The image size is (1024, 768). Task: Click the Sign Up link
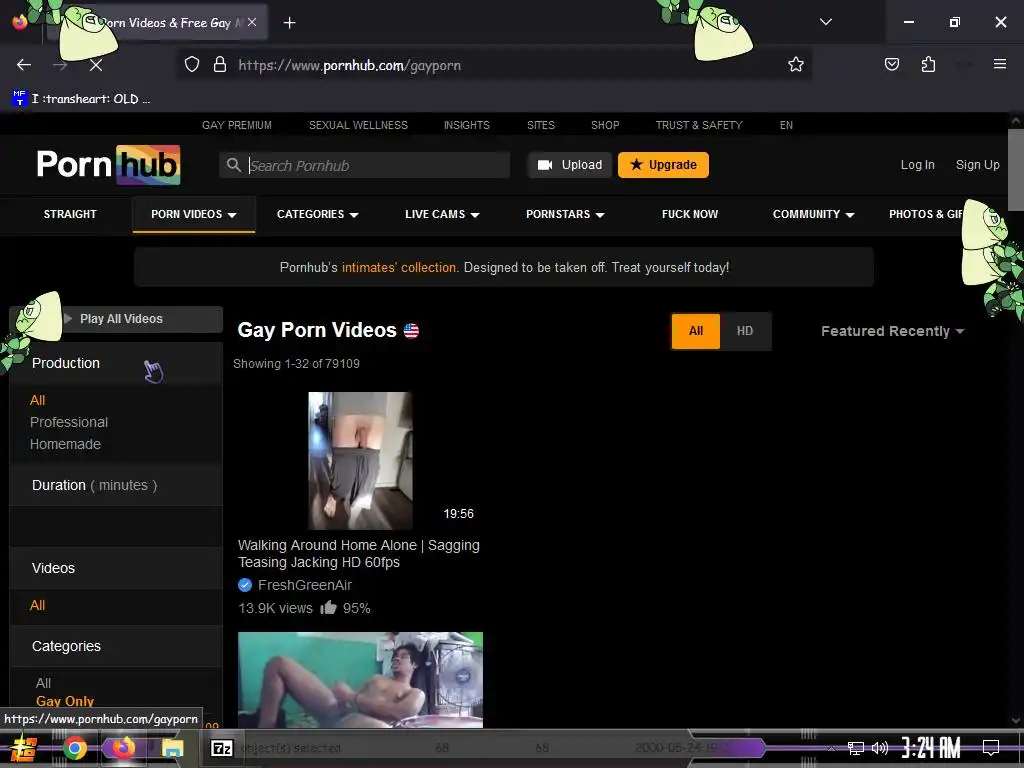[x=977, y=165]
